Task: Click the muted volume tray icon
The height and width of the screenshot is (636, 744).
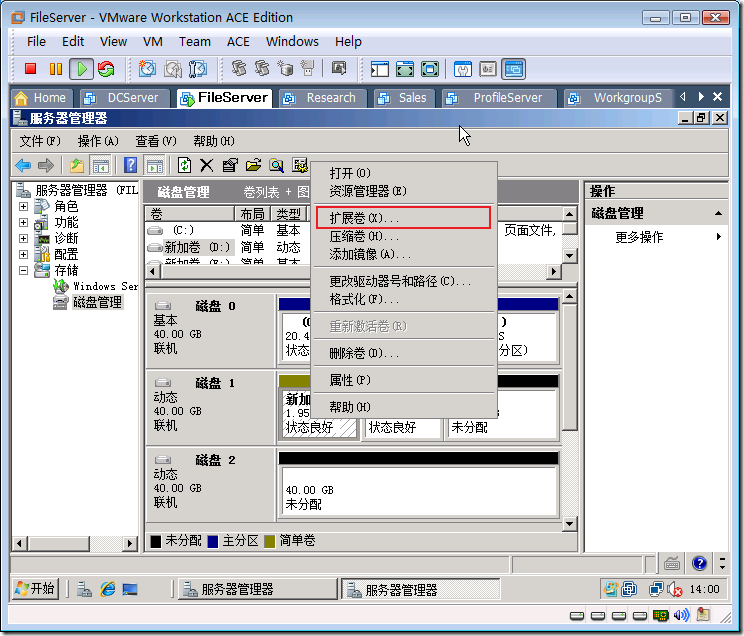Action: [x=674, y=589]
